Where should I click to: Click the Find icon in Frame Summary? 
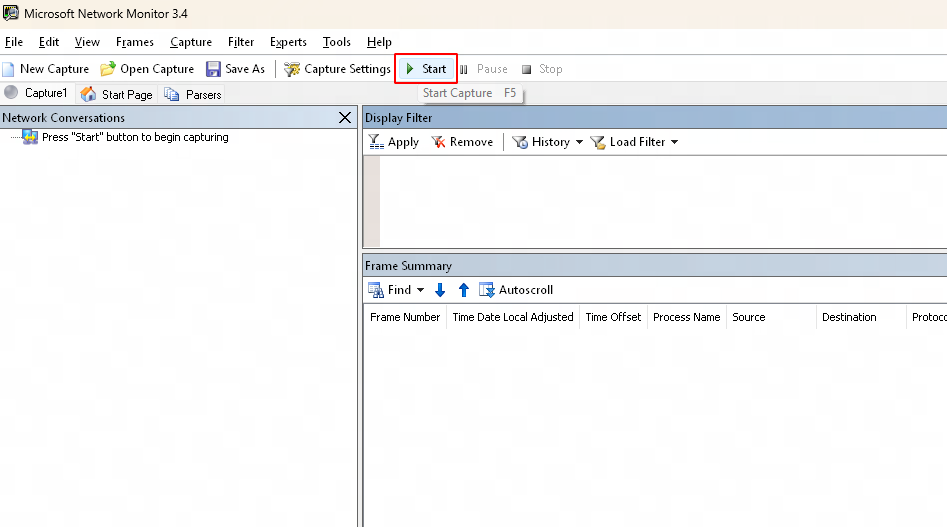click(x=376, y=290)
